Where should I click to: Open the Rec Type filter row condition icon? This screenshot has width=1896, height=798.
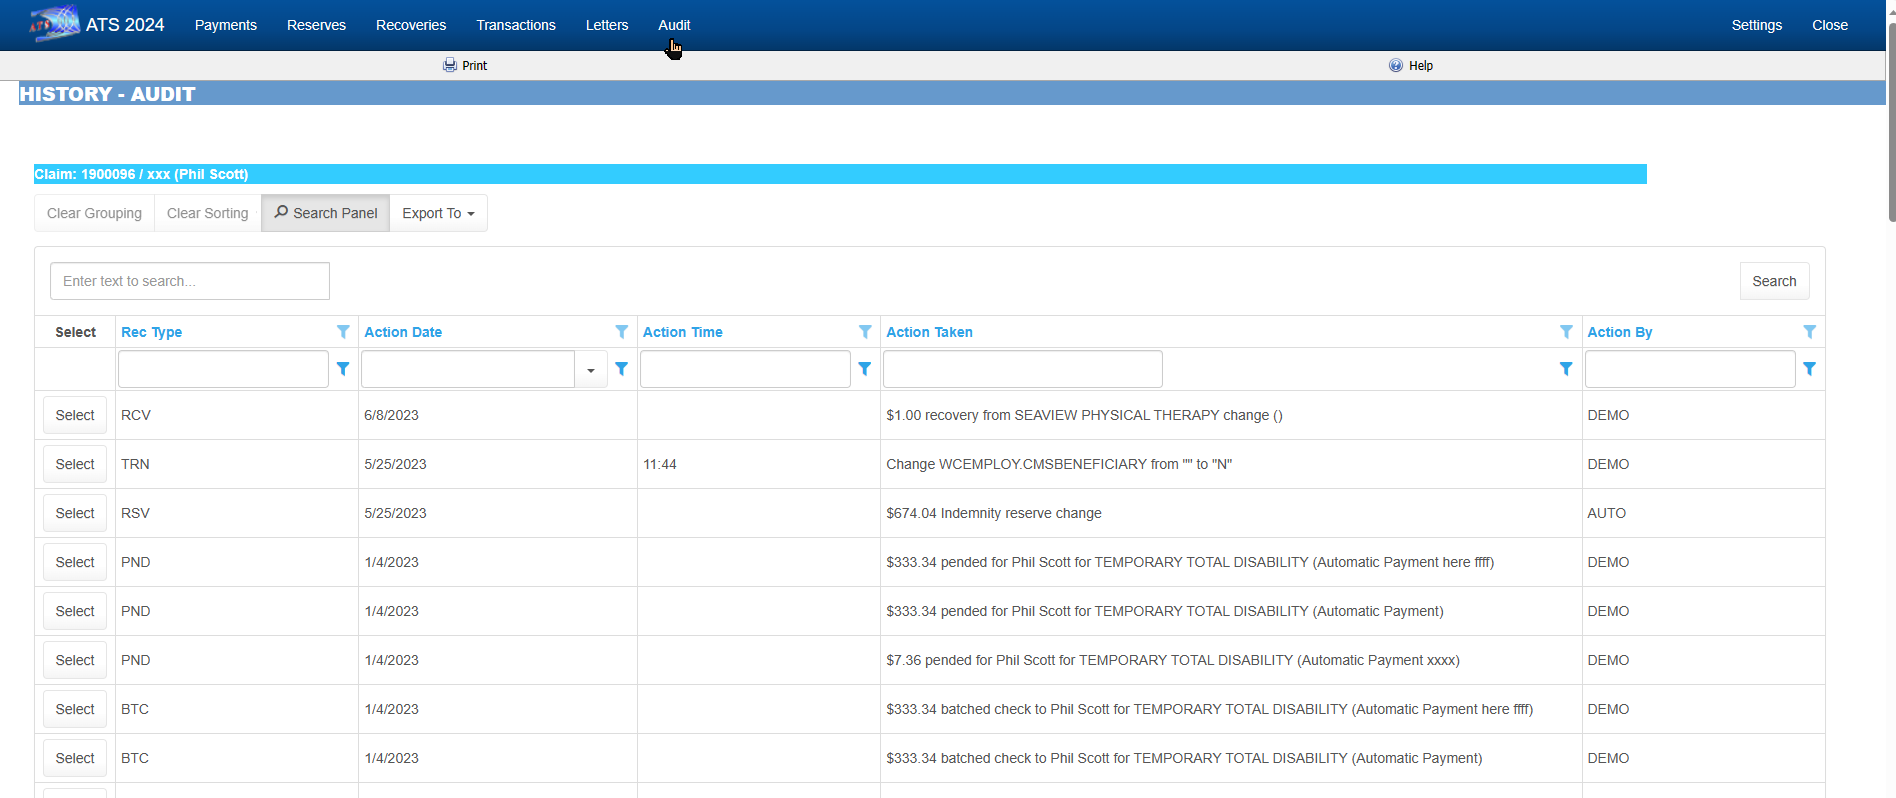click(x=343, y=369)
